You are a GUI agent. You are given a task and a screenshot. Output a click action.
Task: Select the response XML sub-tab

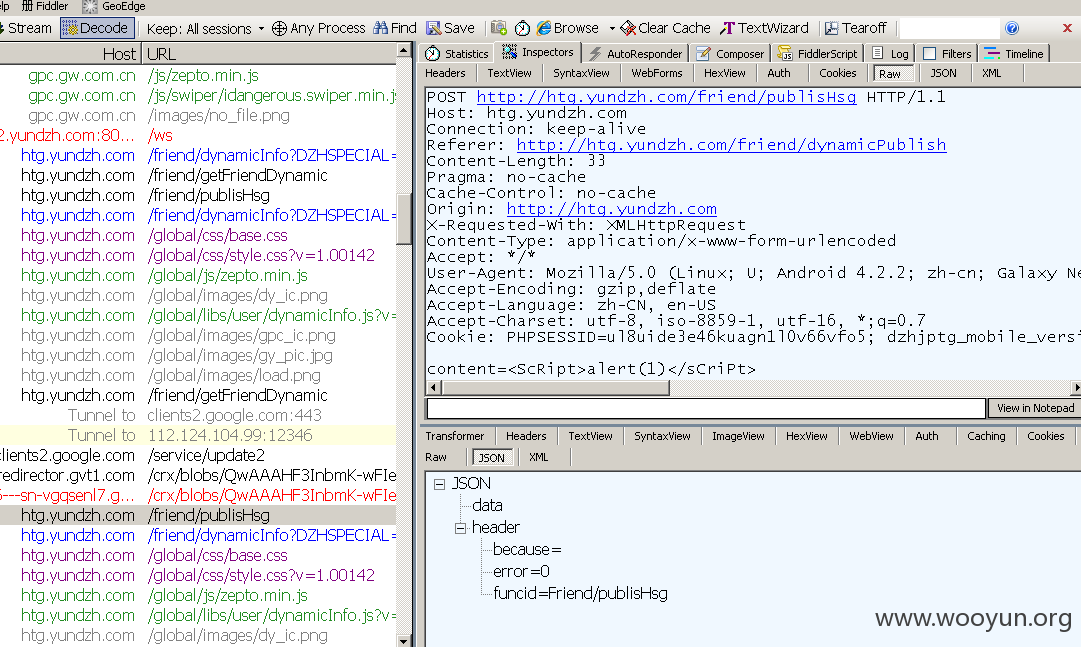(x=538, y=457)
